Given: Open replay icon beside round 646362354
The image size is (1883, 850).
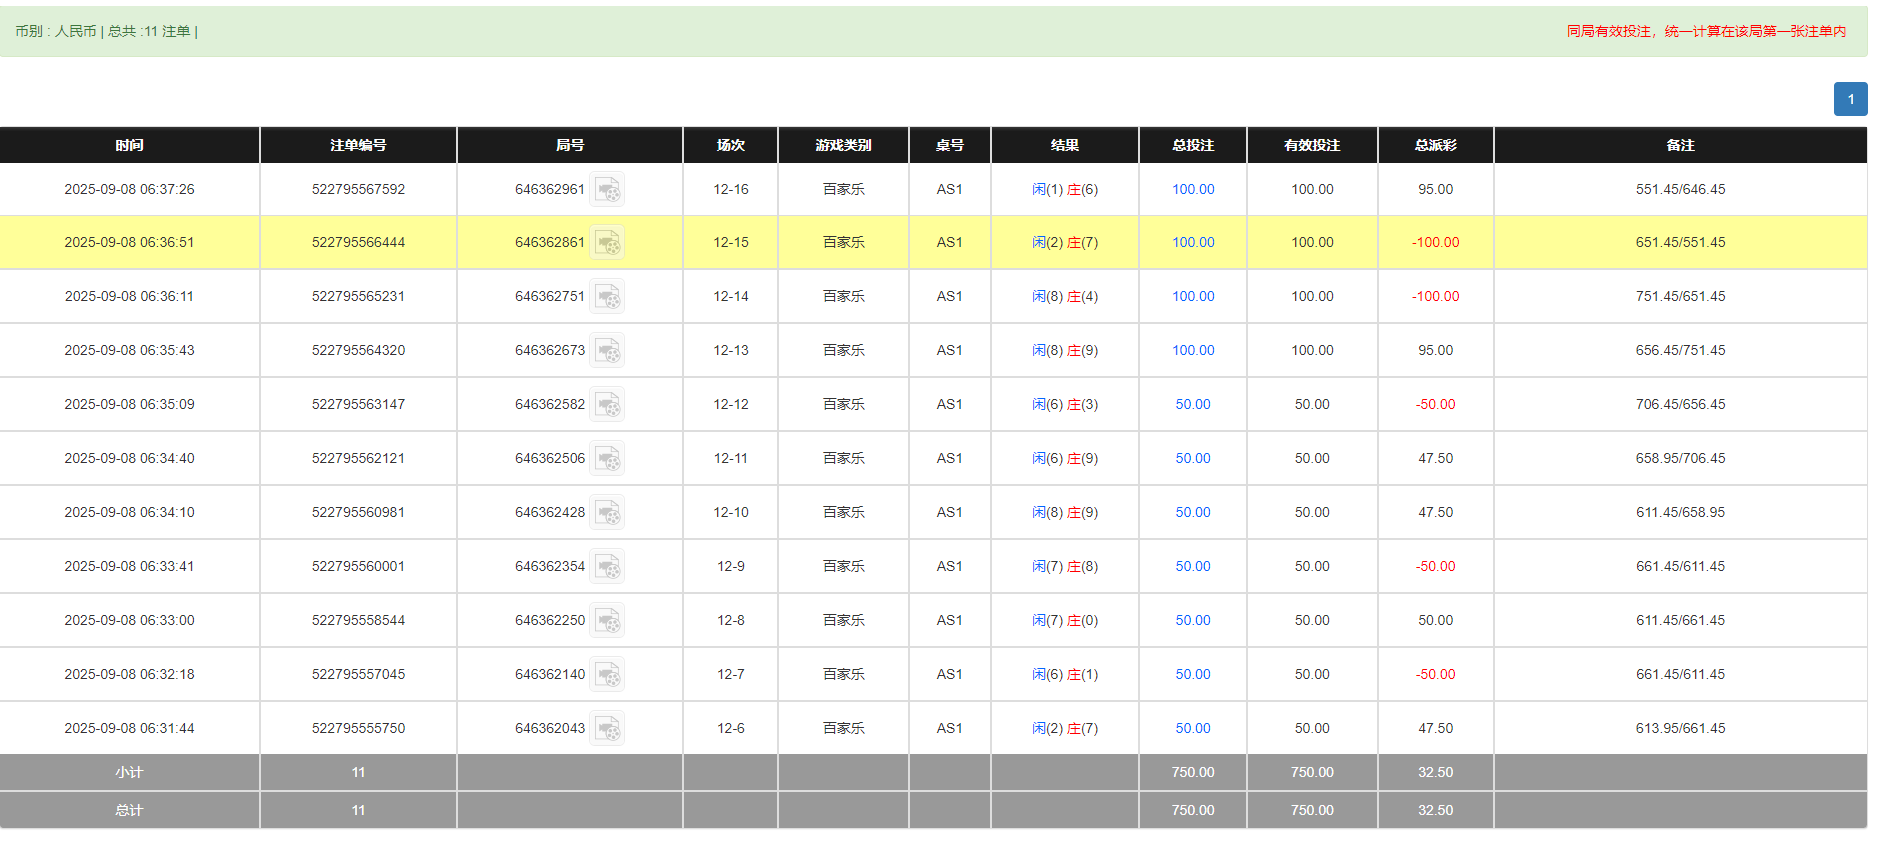Looking at the screenshot, I should click(x=607, y=567).
